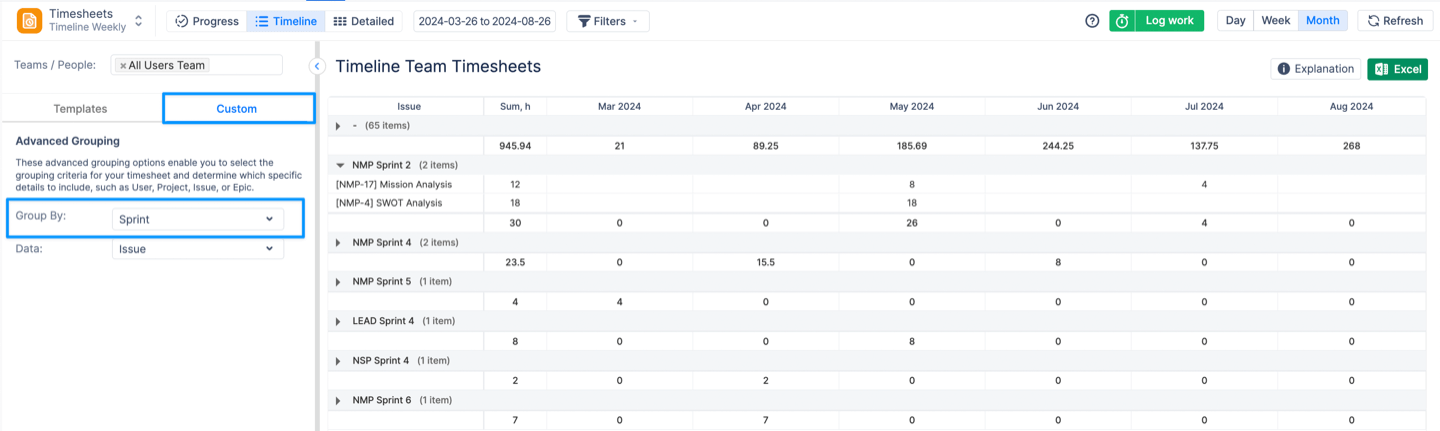The image size is (1440, 431).
Task: Switch to Week view
Action: coord(1275,21)
